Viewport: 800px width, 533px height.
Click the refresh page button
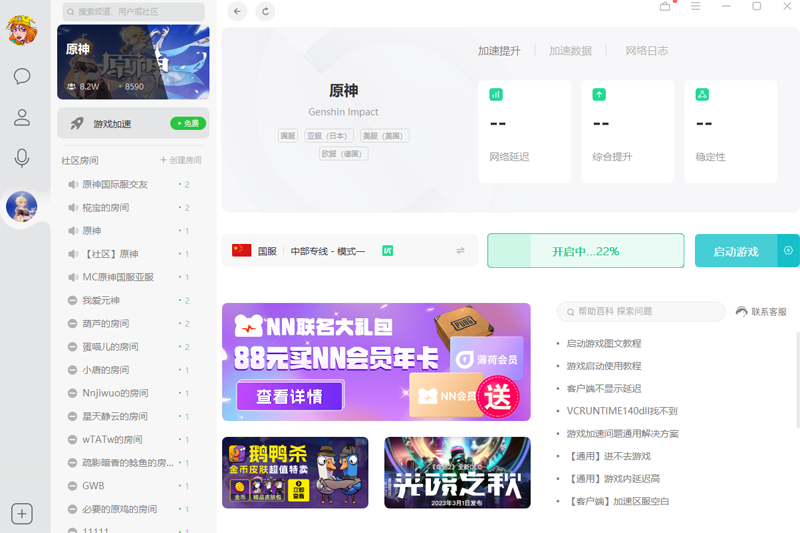265,11
